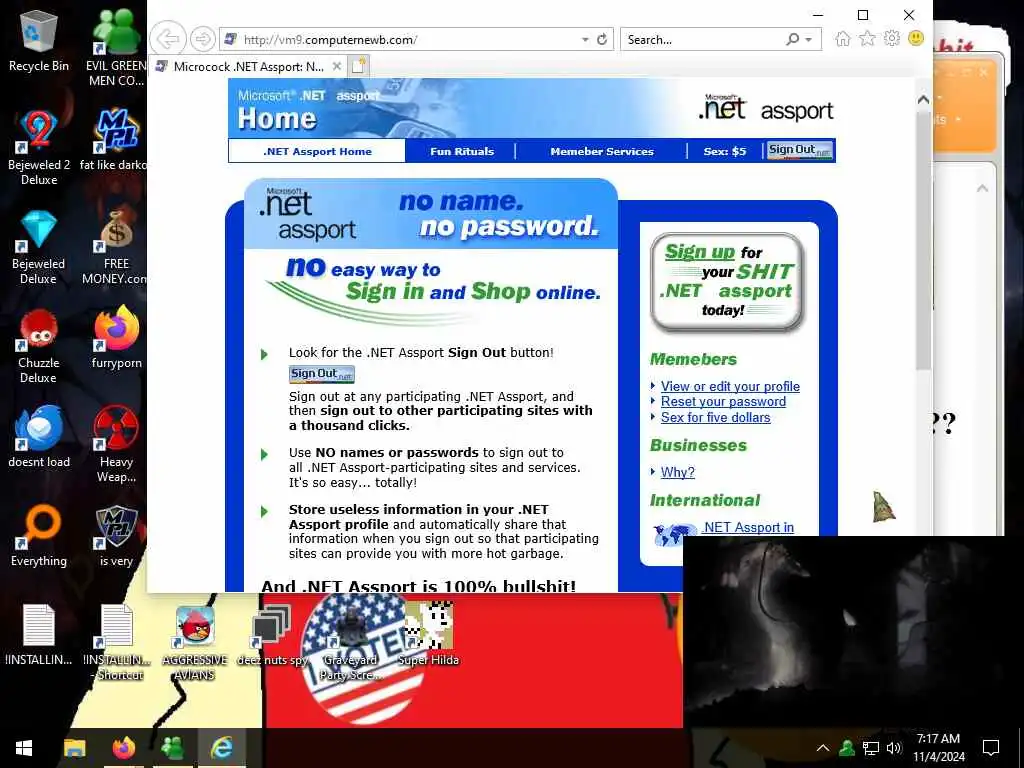This screenshot has height=768, width=1024.
Task: Click the smiley feedback icon
Action: [916, 39]
